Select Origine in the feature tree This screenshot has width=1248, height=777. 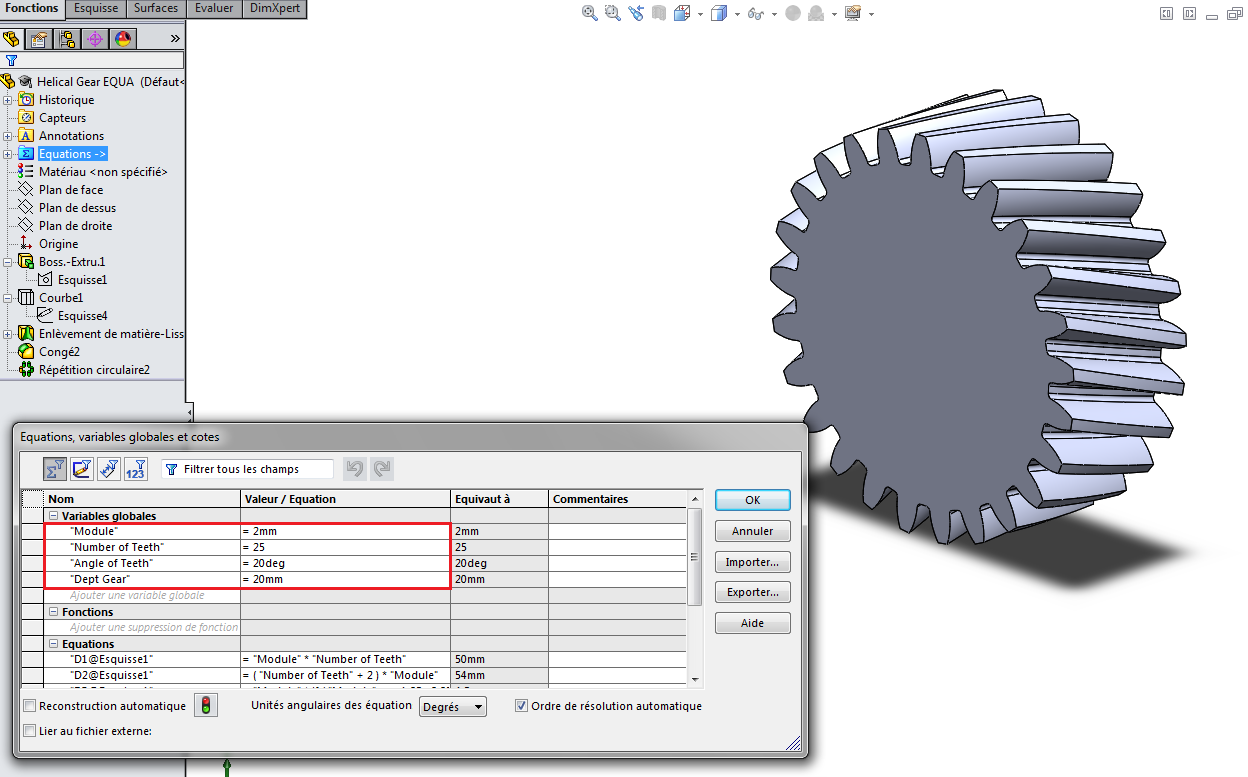[58, 243]
